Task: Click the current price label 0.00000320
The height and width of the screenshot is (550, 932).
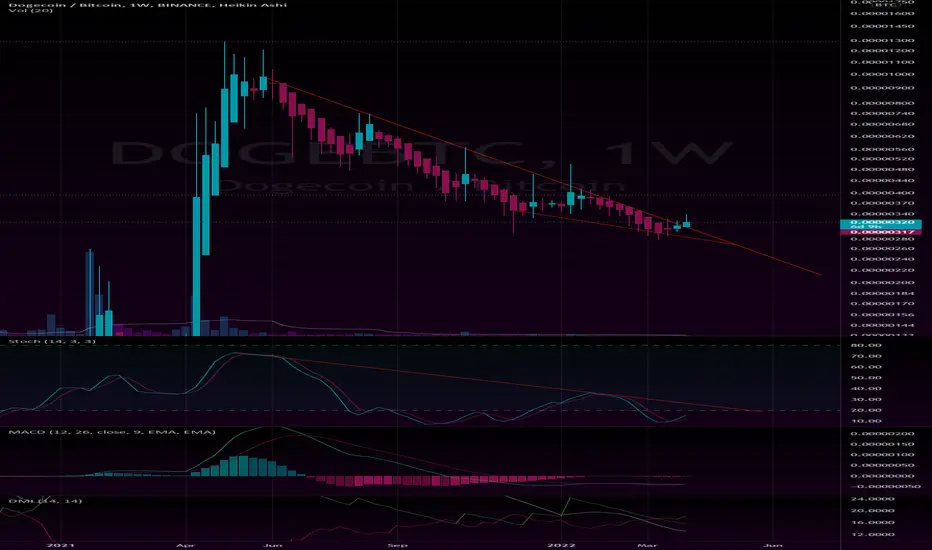Action: tap(881, 222)
